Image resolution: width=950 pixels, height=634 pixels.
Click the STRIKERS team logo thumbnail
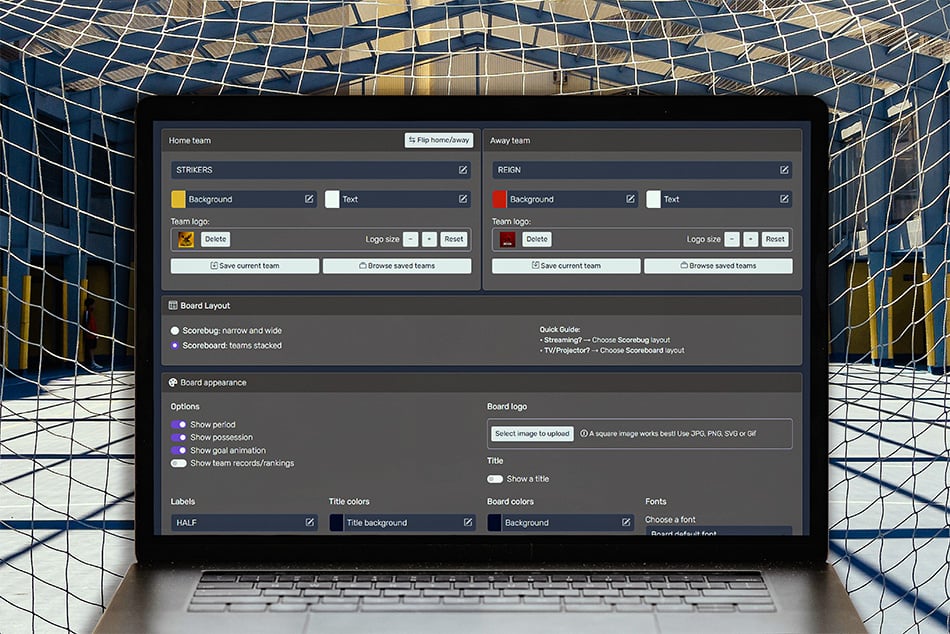(182, 238)
